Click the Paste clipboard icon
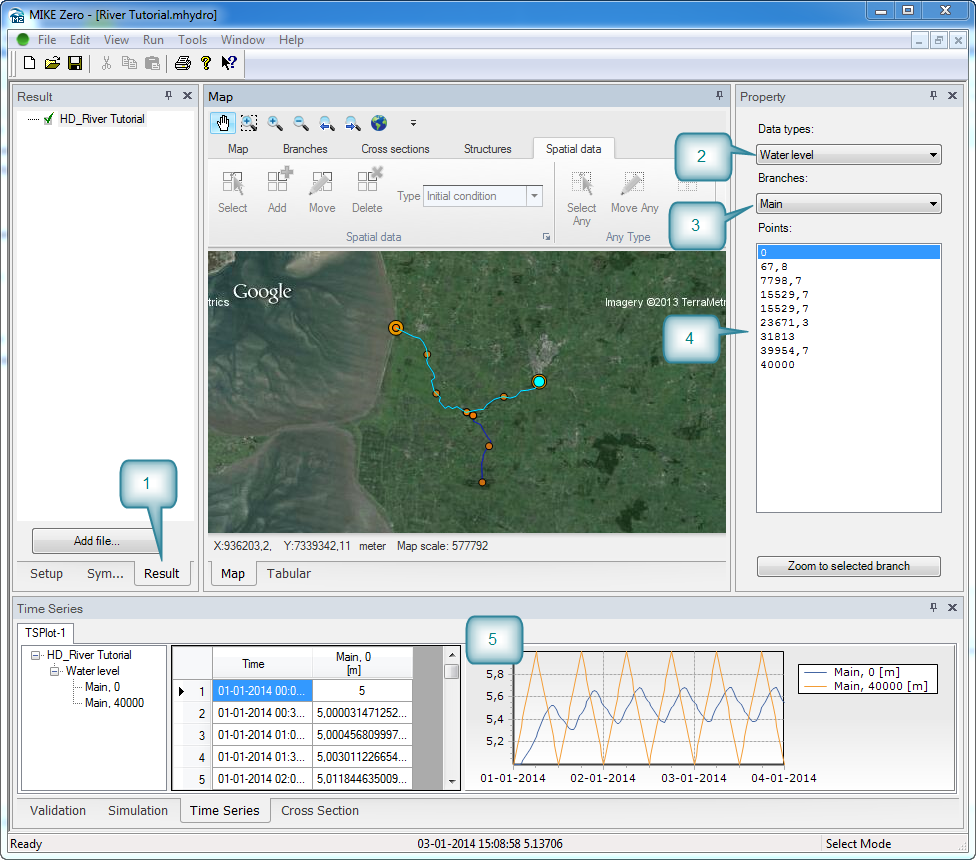Viewport: 976px width, 860px height. (152, 63)
